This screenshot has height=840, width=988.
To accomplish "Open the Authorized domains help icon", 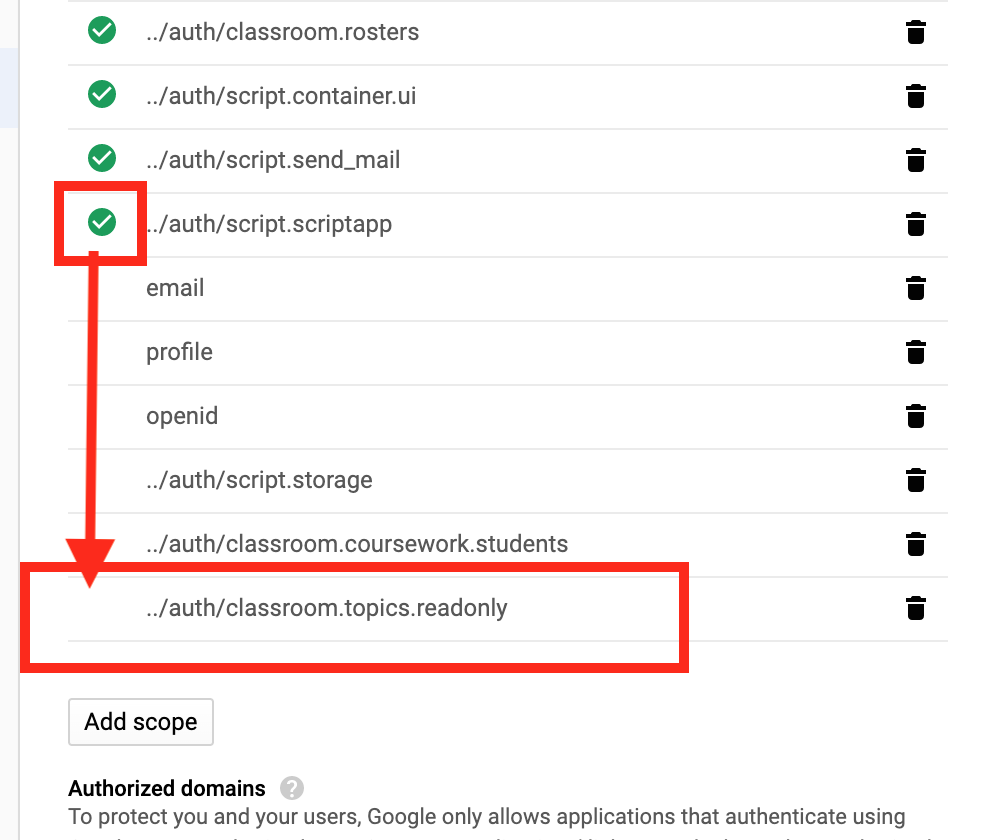I will click(292, 789).
